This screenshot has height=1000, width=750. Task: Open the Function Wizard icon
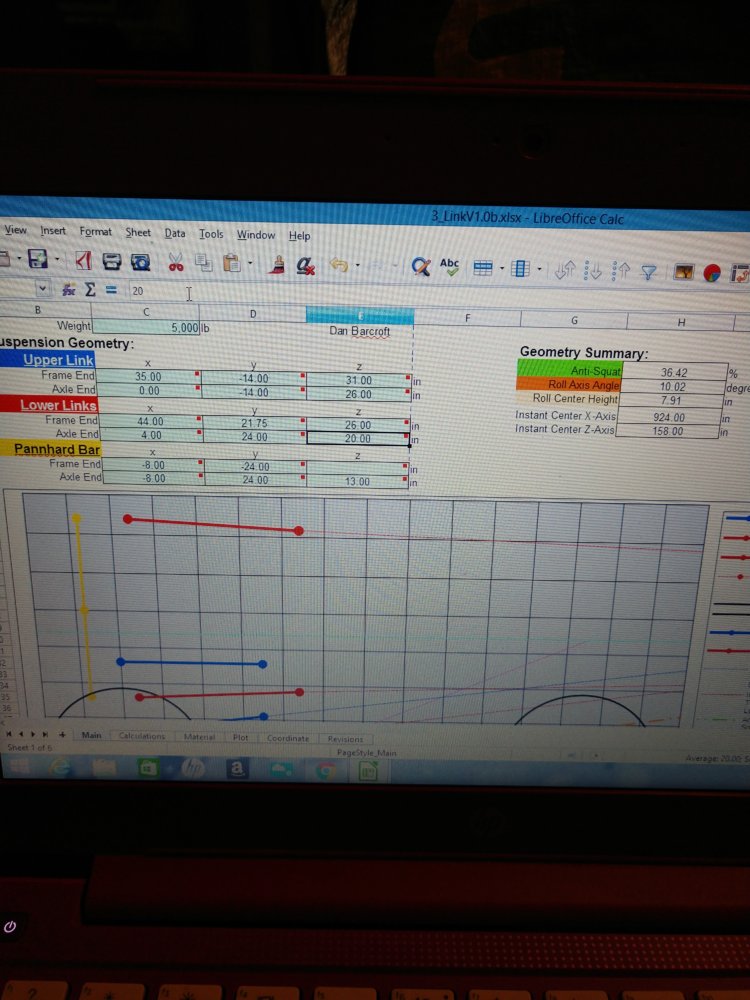click(69, 291)
